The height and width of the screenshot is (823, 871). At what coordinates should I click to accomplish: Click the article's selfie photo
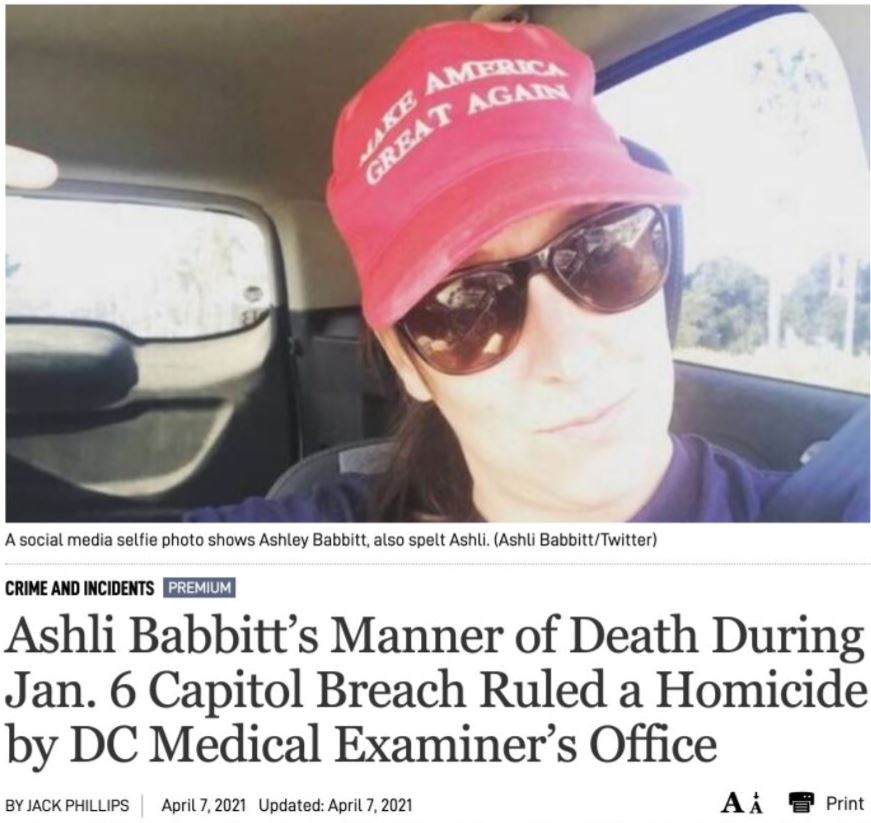tap(437, 263)
